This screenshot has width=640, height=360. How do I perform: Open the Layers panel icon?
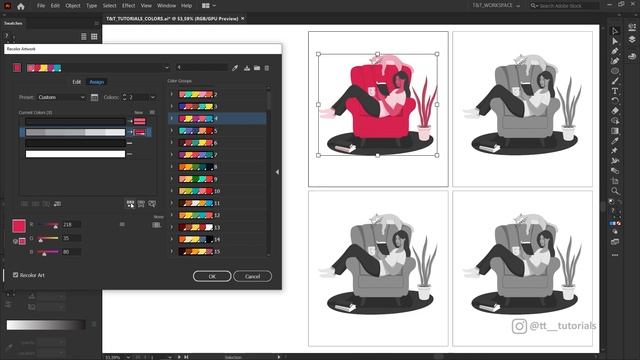tap(632, 40)
